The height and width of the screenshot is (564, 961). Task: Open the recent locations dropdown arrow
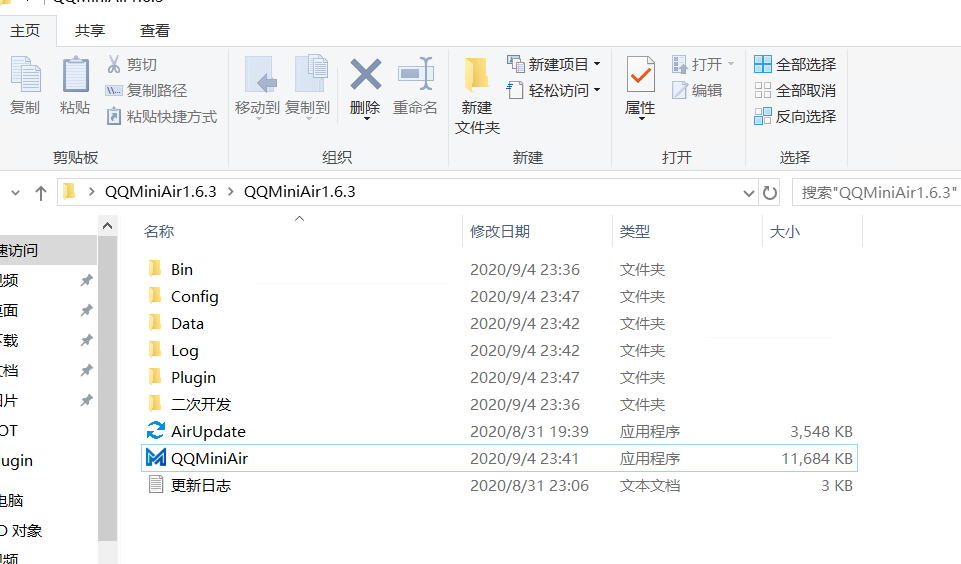click(x=15, y=193)
